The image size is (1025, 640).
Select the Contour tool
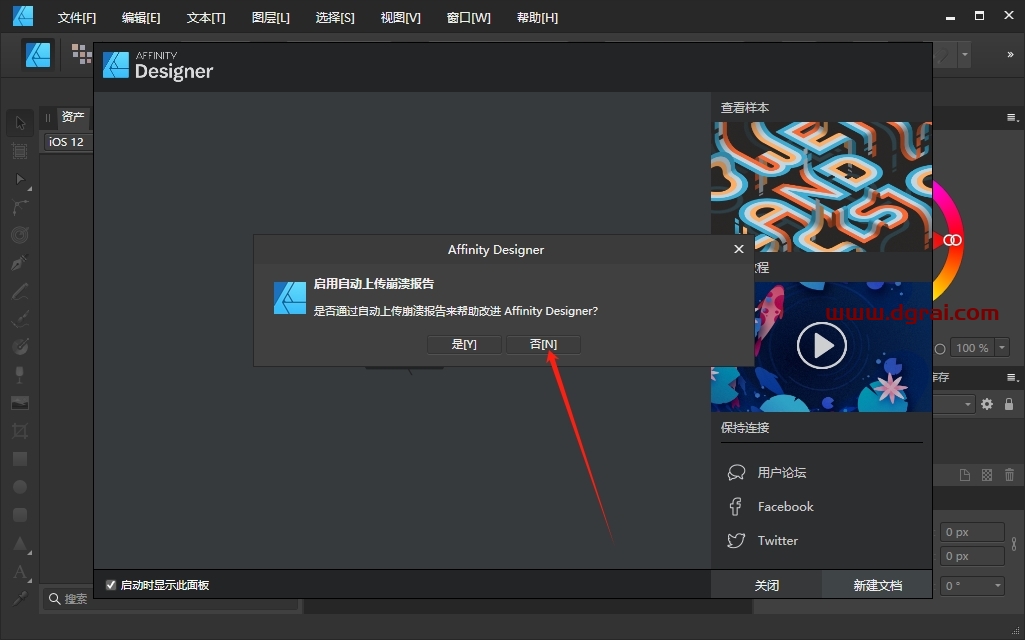(x=20, y=235)
